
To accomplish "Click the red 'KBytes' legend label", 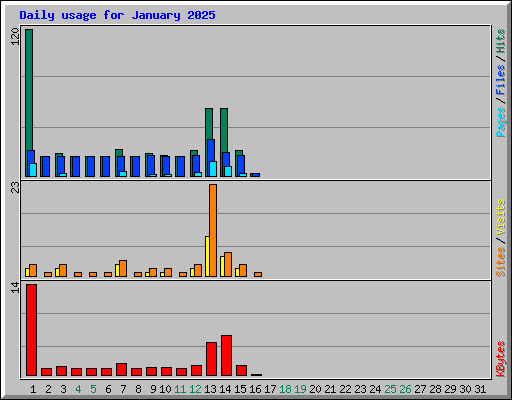I will [x=500, y=359].
